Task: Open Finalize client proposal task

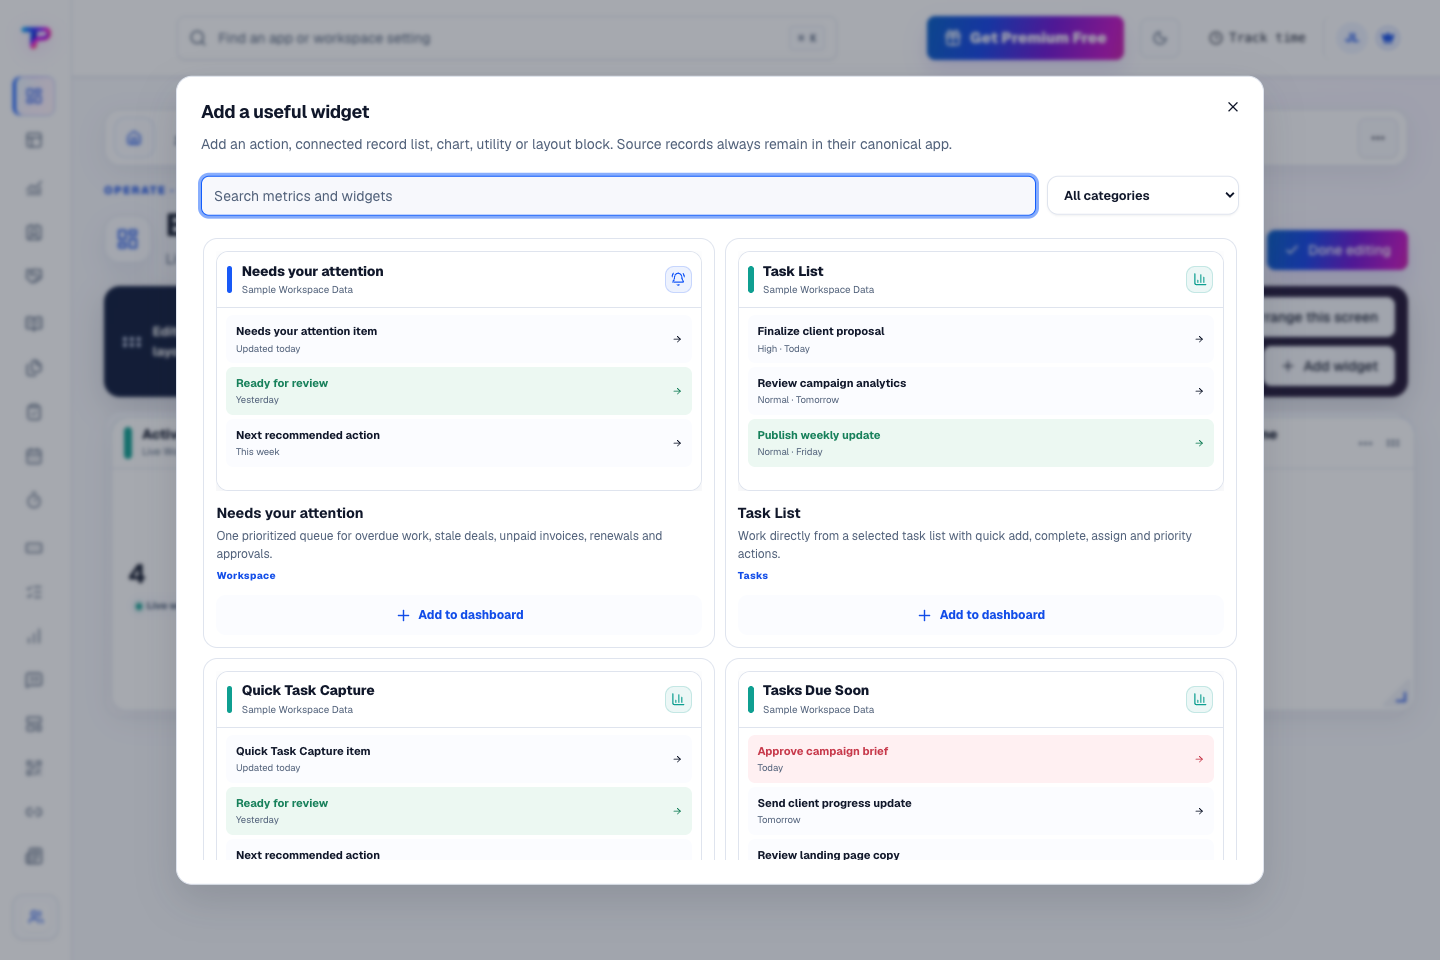Action: (980, 339)
